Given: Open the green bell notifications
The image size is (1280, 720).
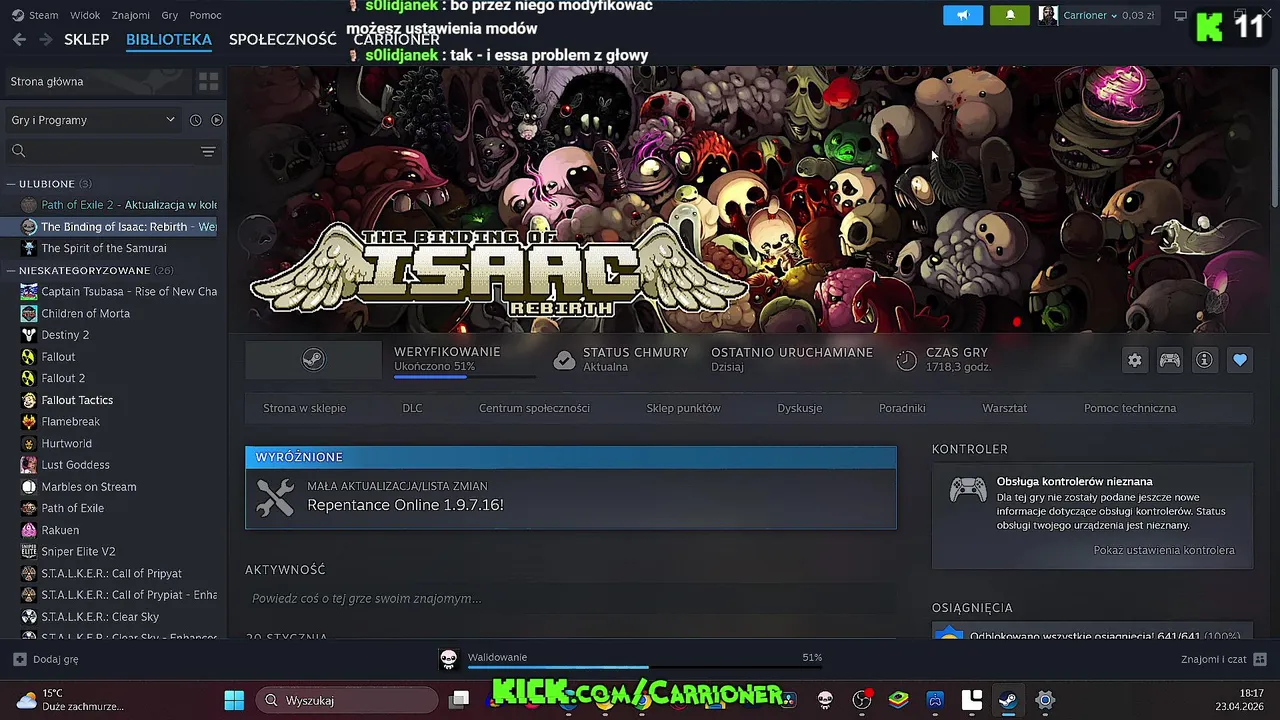Looking at the screenshot, I should 1010,15.
